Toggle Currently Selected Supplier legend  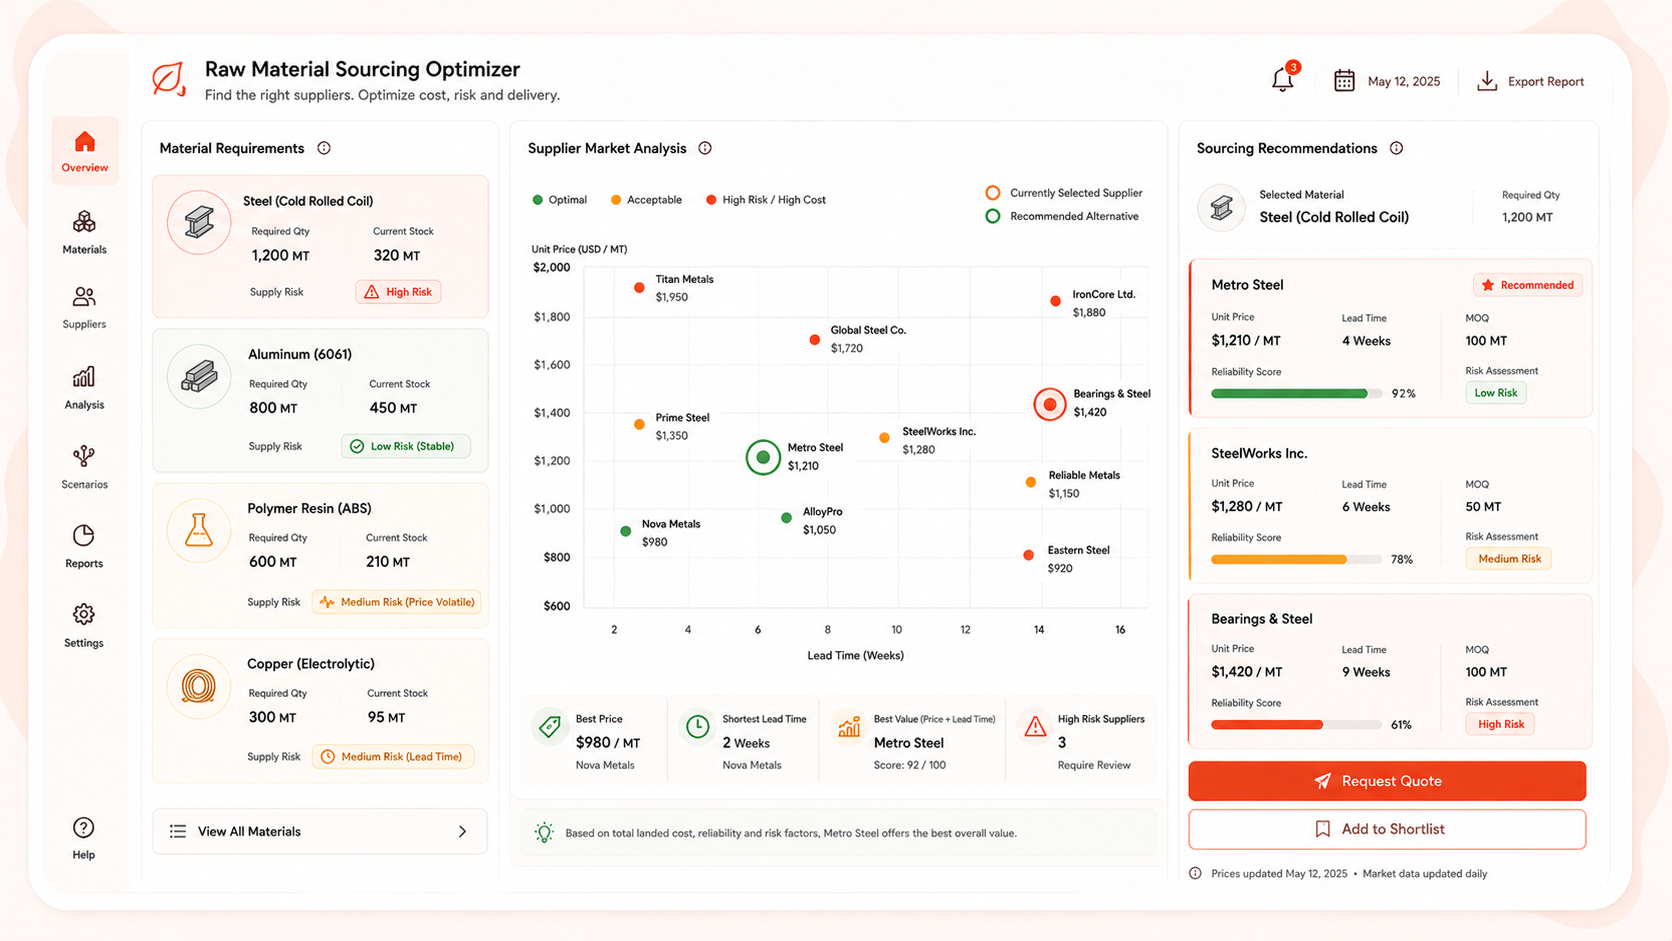tap(1064, 193)
